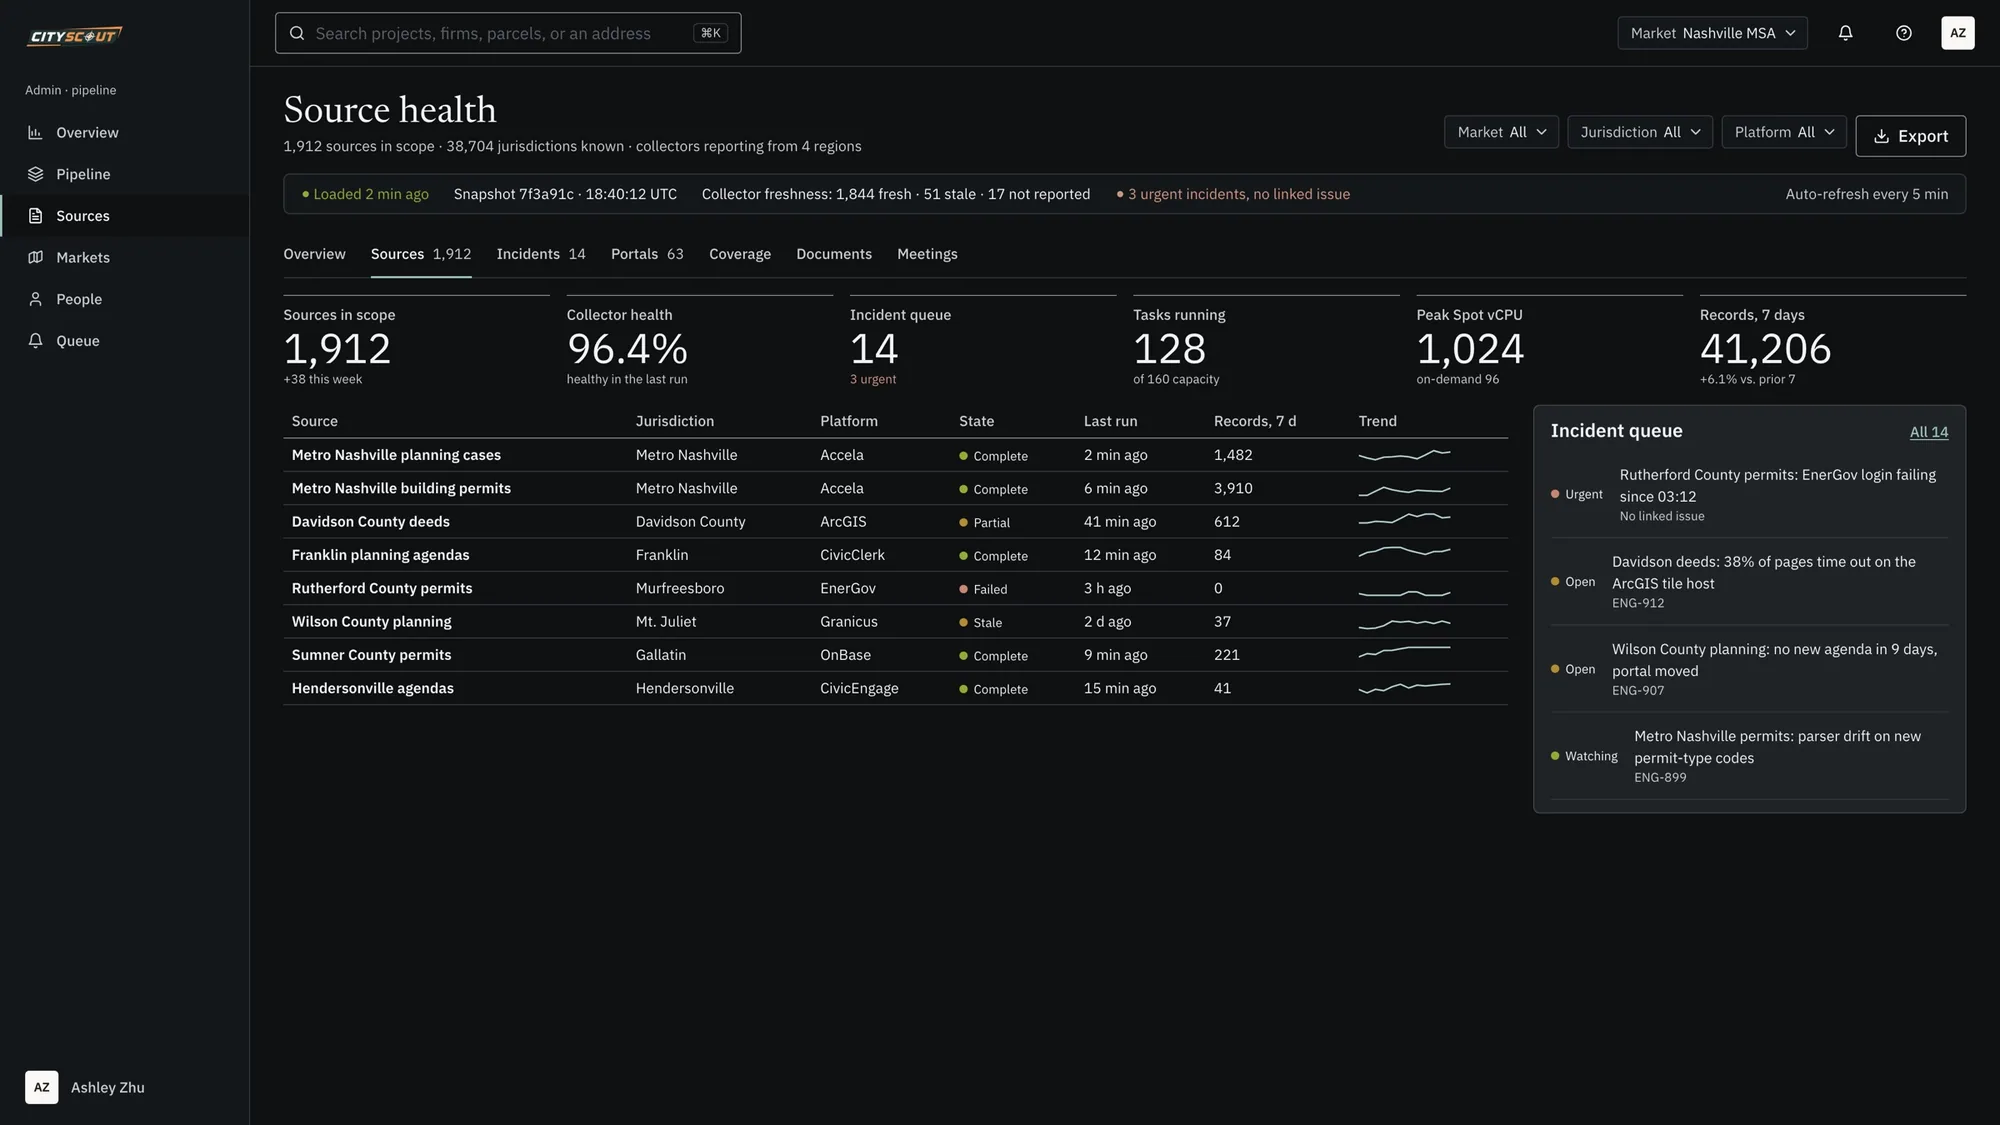Open the Documents tab
The height and width of the screenshot is (1125, 2000).
(834, 254)
